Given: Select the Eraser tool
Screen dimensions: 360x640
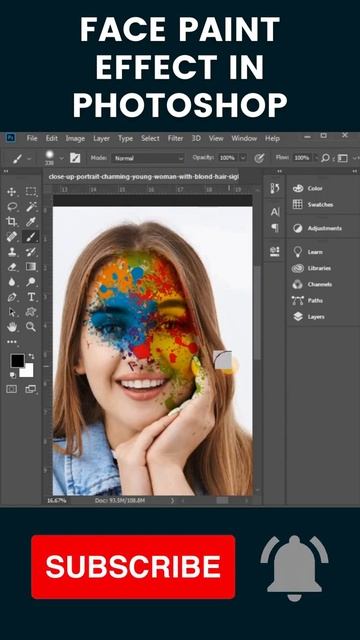Looking at the screenshot, I should click(11, 267).
